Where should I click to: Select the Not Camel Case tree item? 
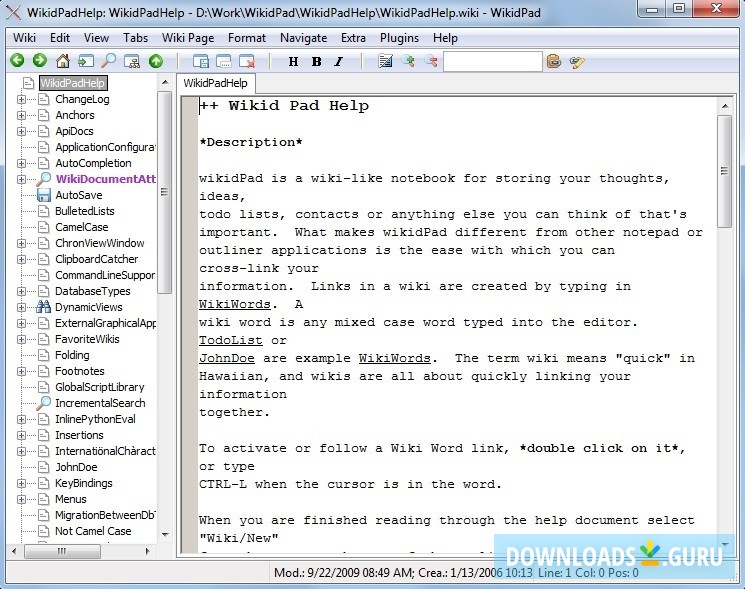click(x=93, y=531)
